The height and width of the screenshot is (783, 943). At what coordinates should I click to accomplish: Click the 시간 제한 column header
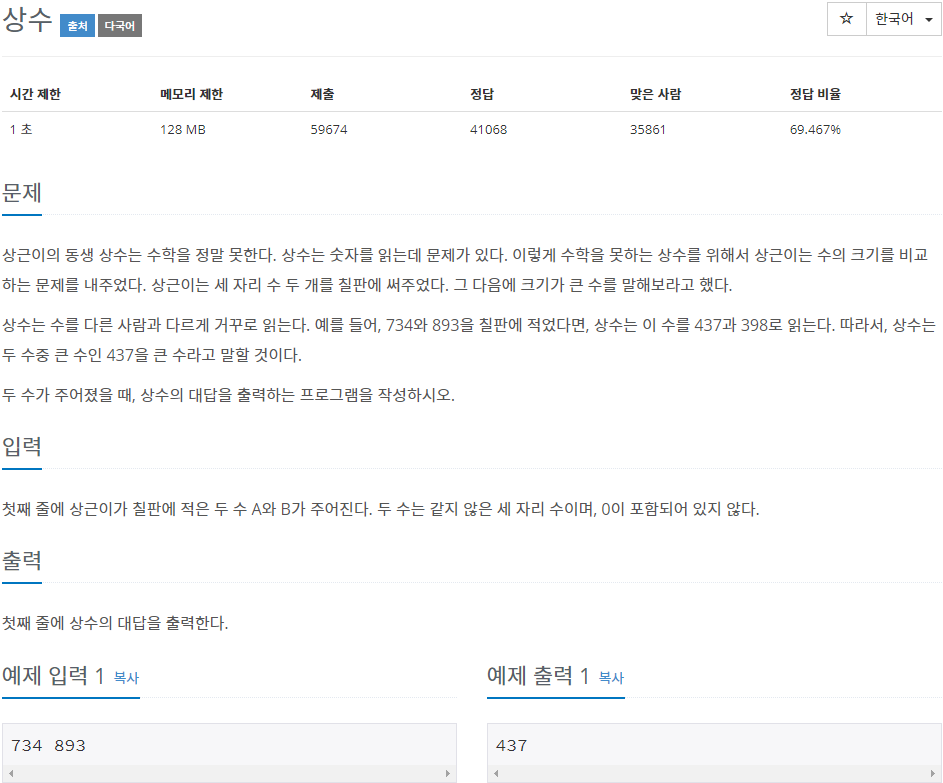pos(35,94)
